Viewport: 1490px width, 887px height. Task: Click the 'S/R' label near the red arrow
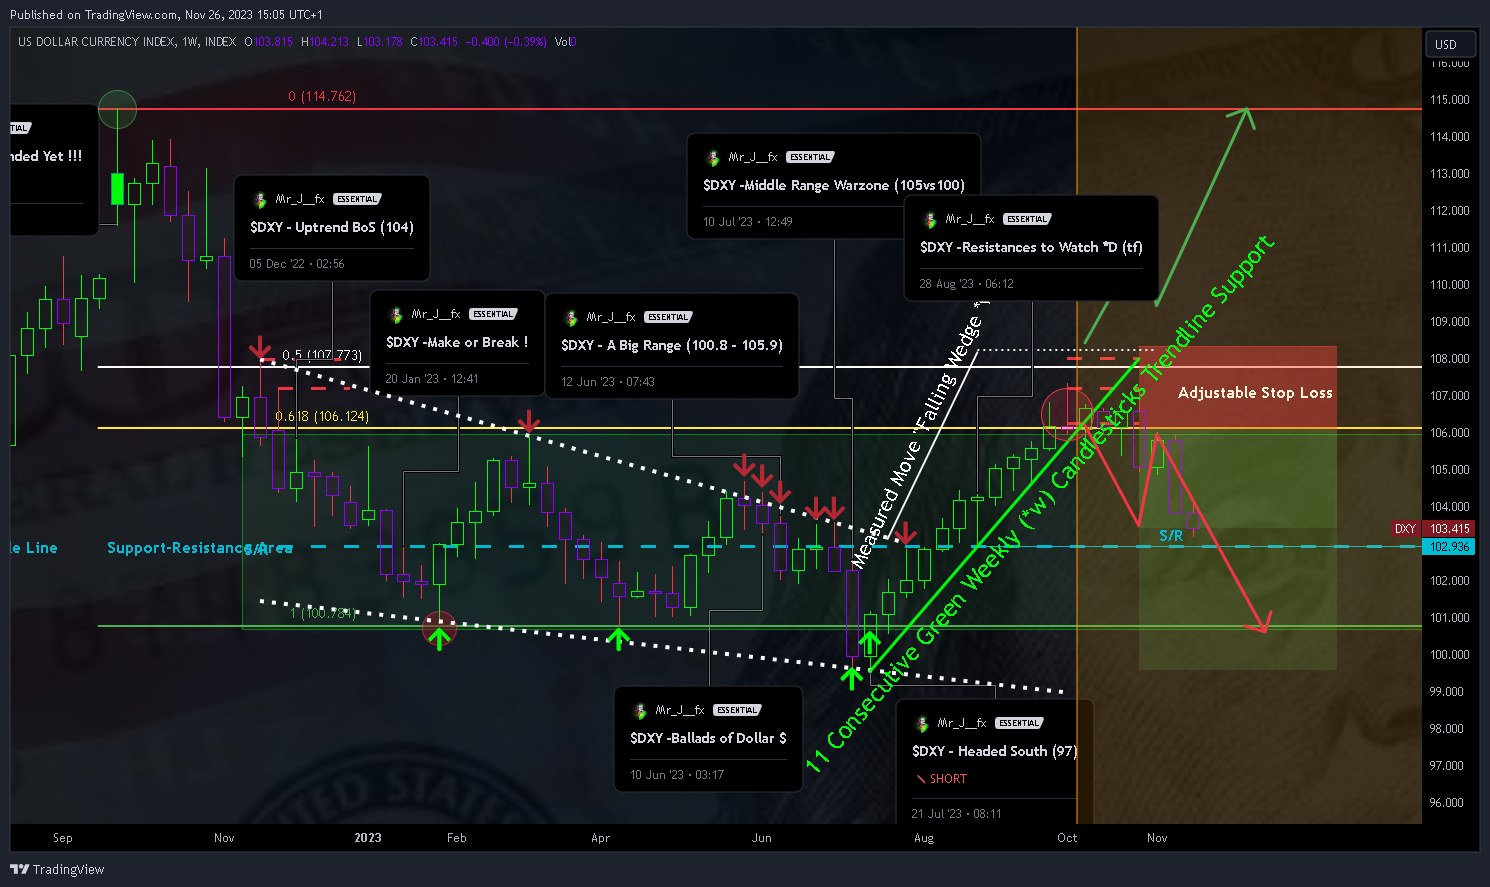[1171, 536]
